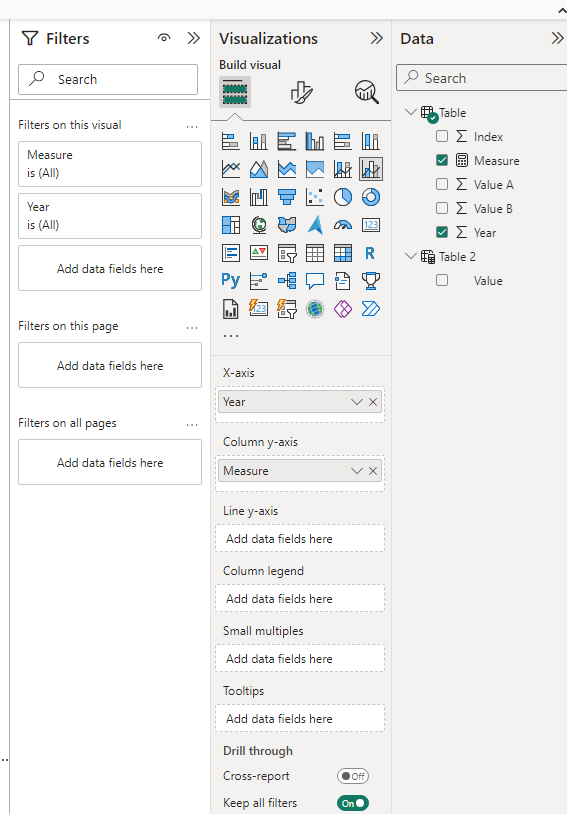The image size is (567, 814).
Task: Open the Year X-axis field dropdown
Action: click(356, 402)
